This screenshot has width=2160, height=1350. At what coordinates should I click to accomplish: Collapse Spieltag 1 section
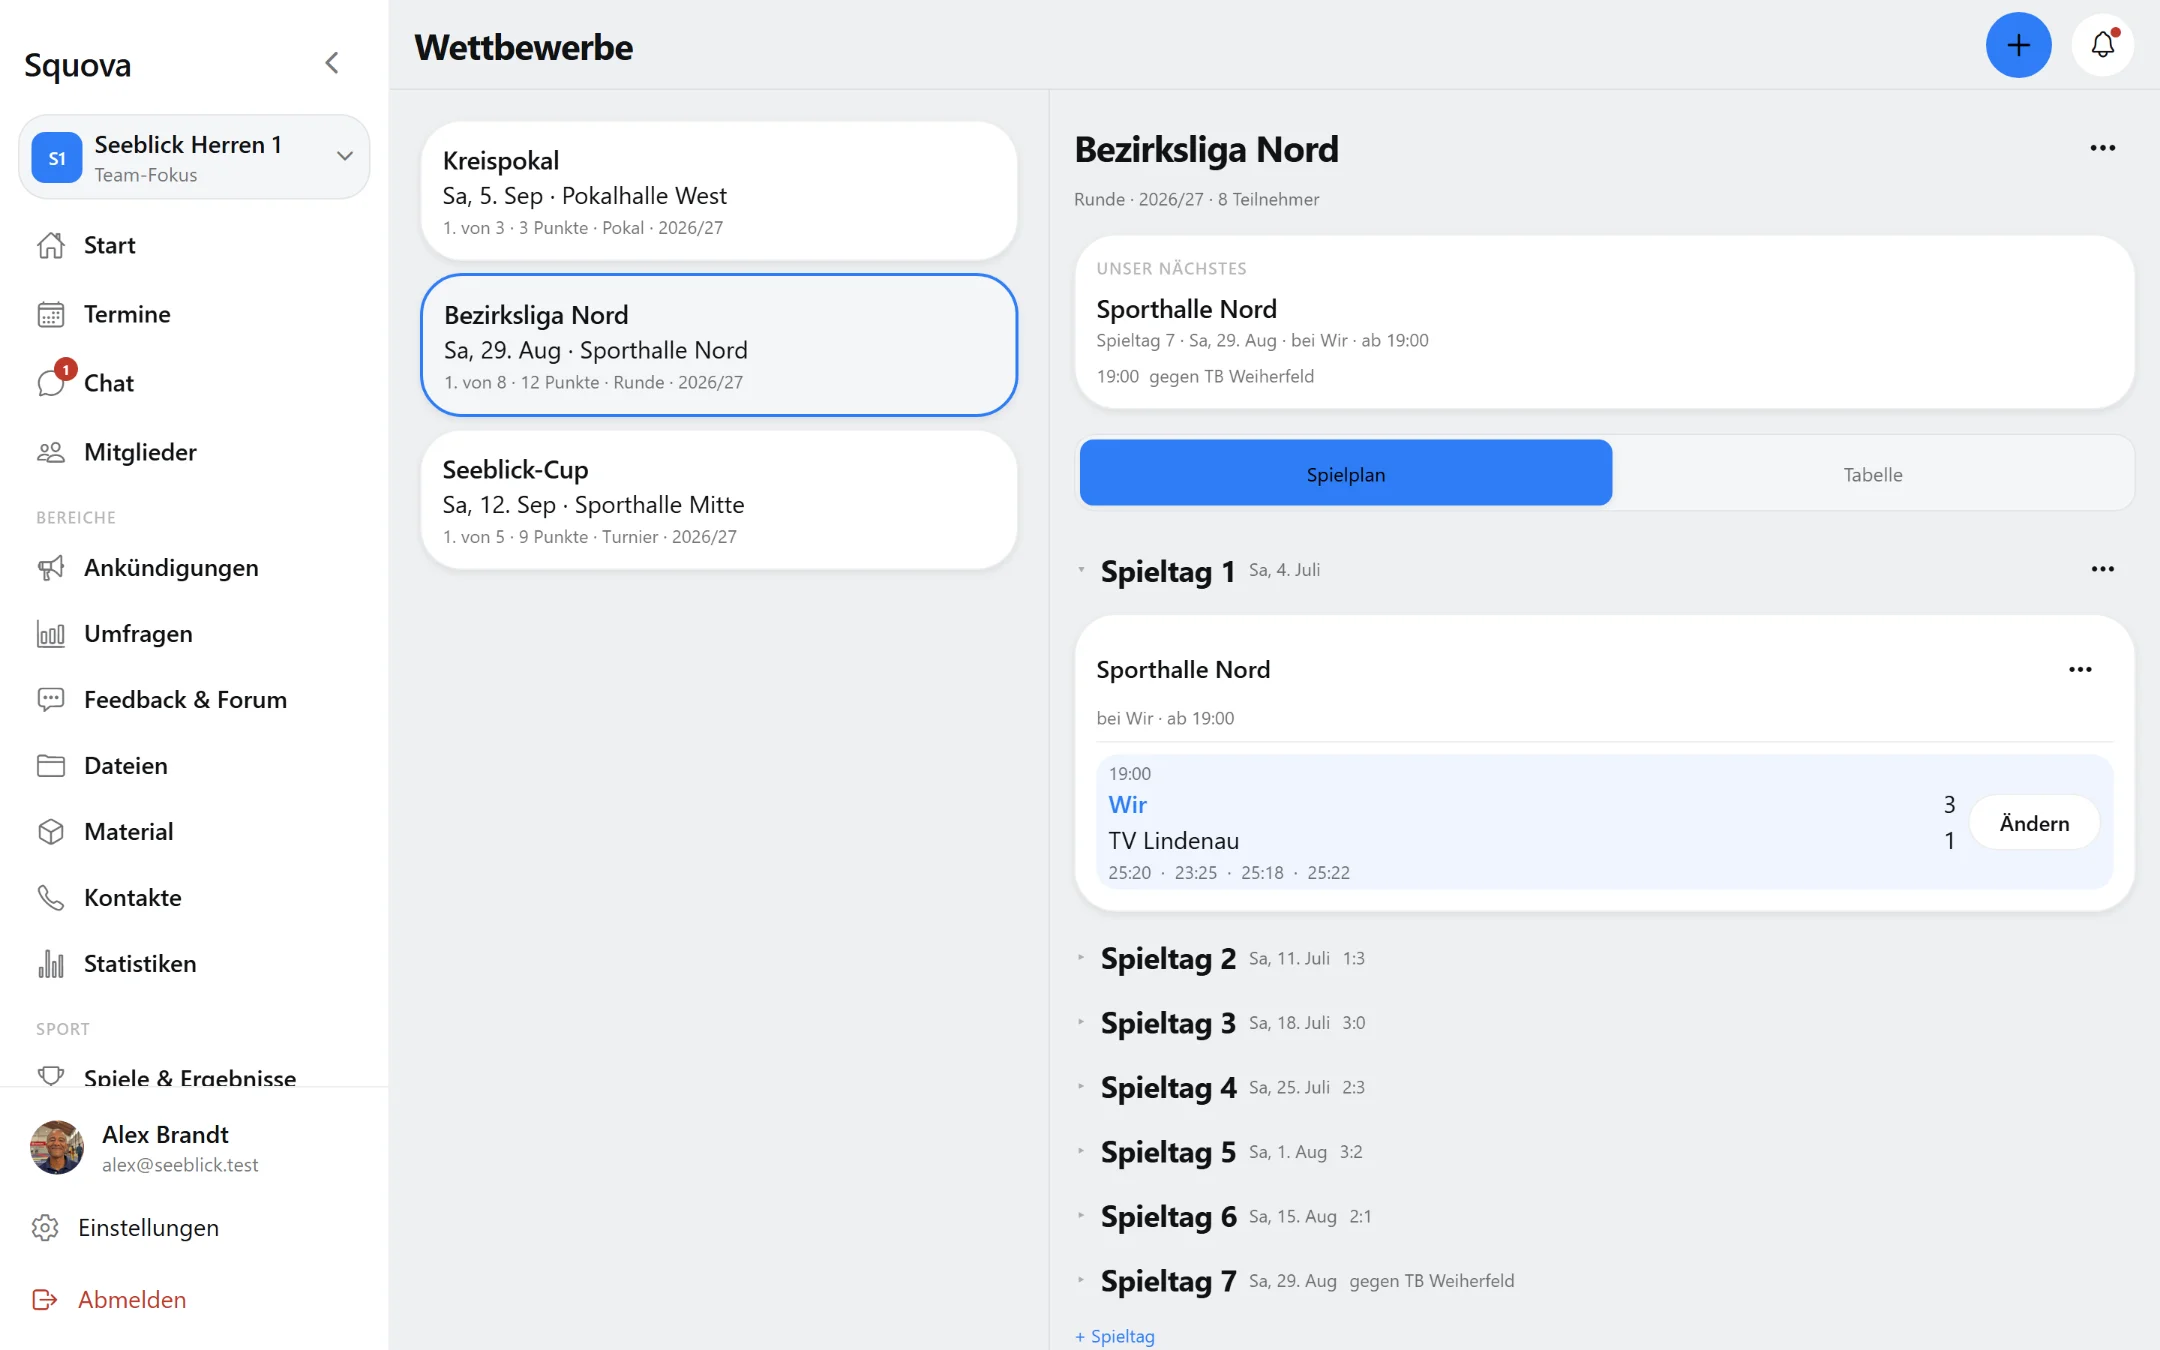[x=1081, y=570]
